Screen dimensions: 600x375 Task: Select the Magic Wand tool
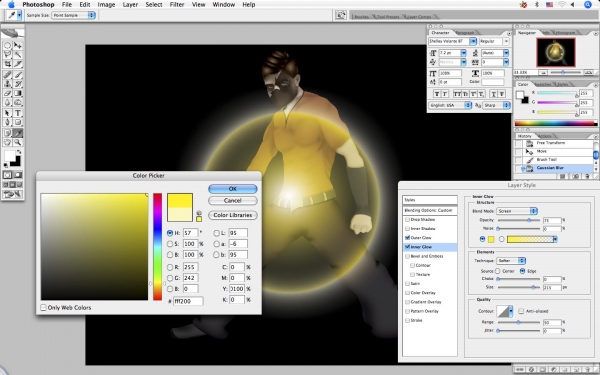tap(18, 55)
